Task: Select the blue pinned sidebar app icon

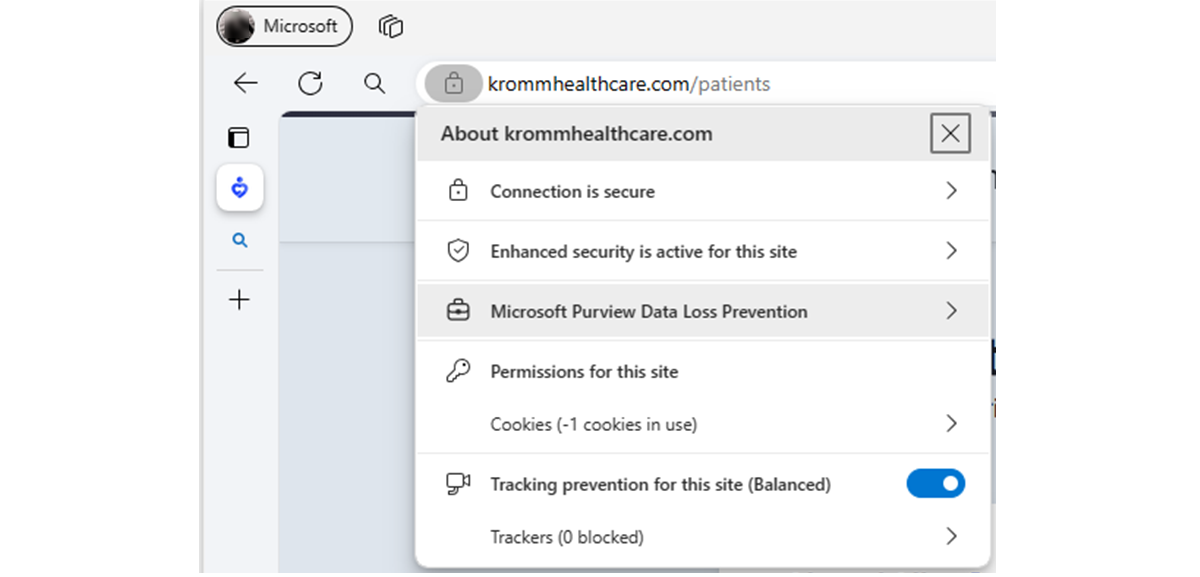Action: 239,188
